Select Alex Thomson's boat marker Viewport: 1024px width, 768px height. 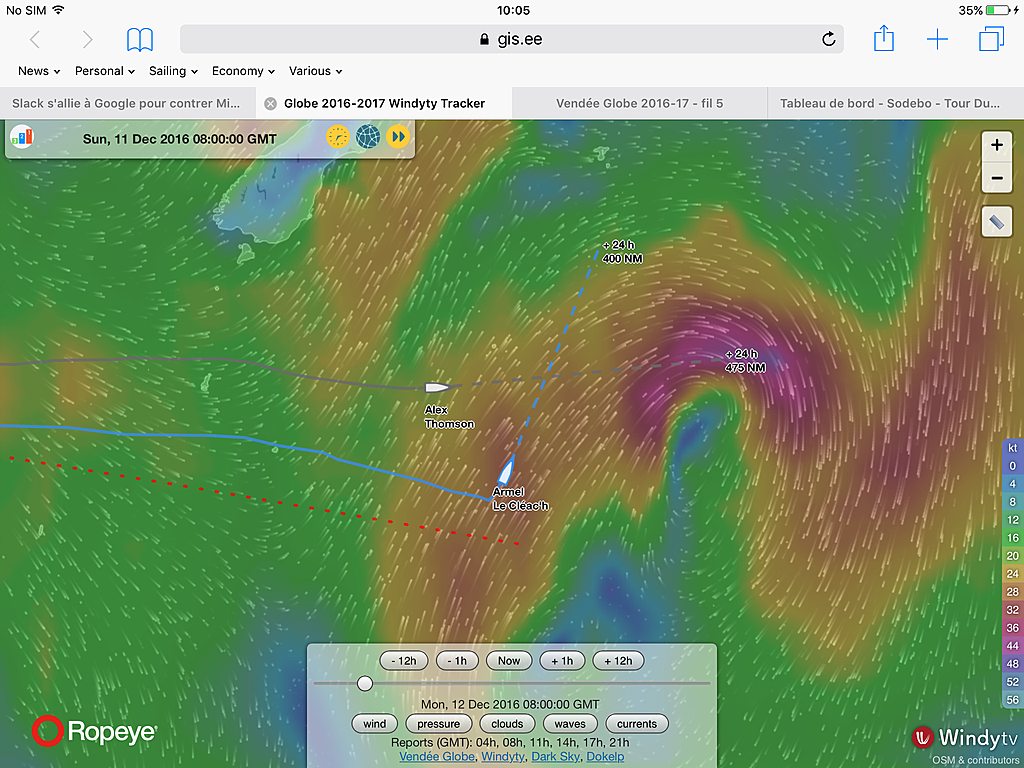[x=437, y=387]
